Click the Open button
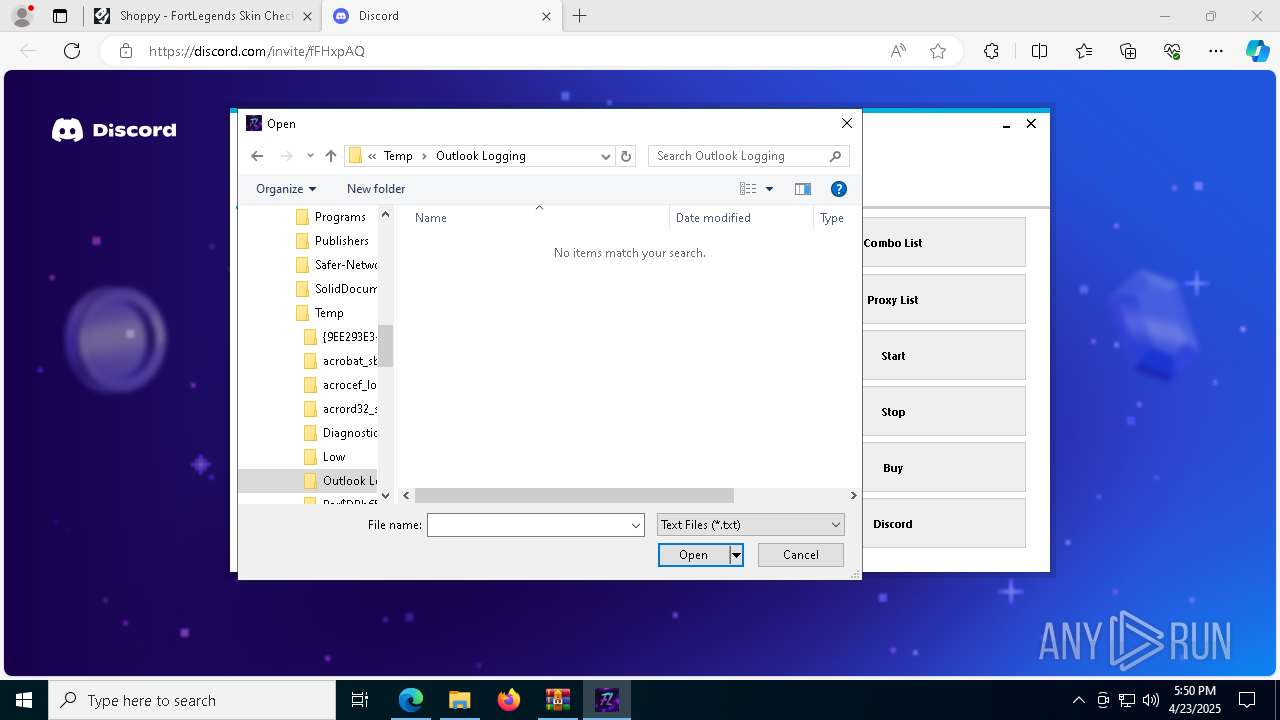This screenshot has width=1280, height=720. (x=693, y=555)
